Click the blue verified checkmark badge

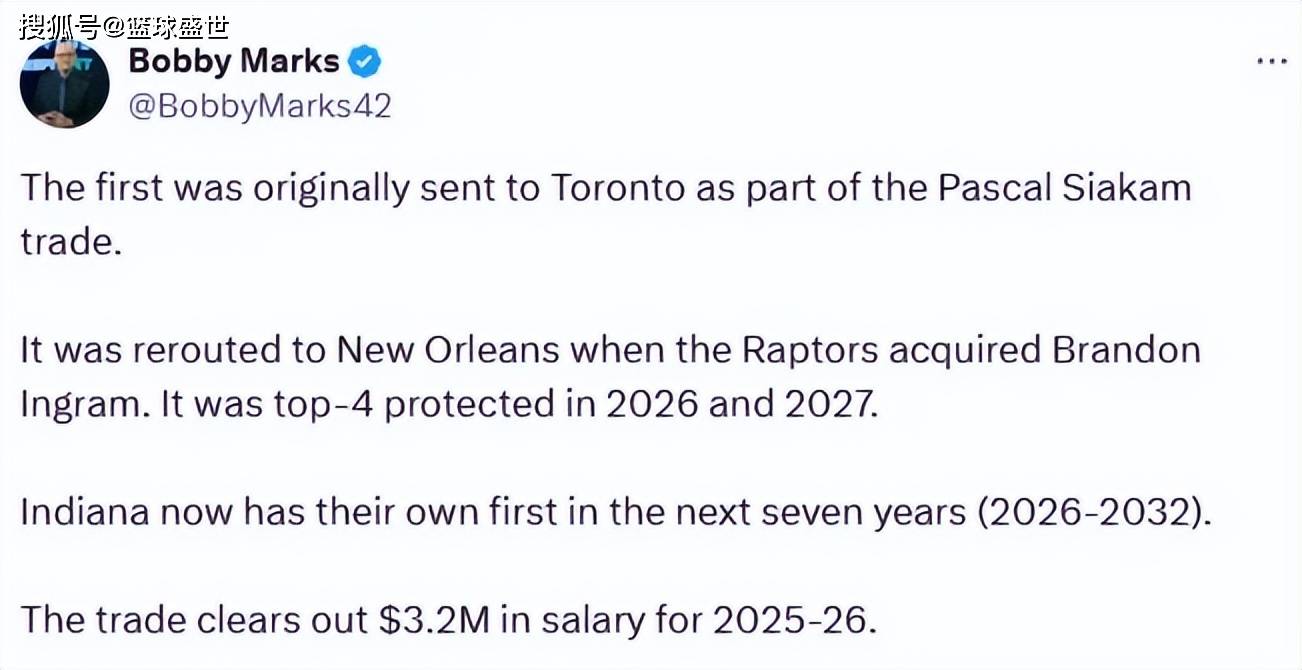tap(364, 62)
